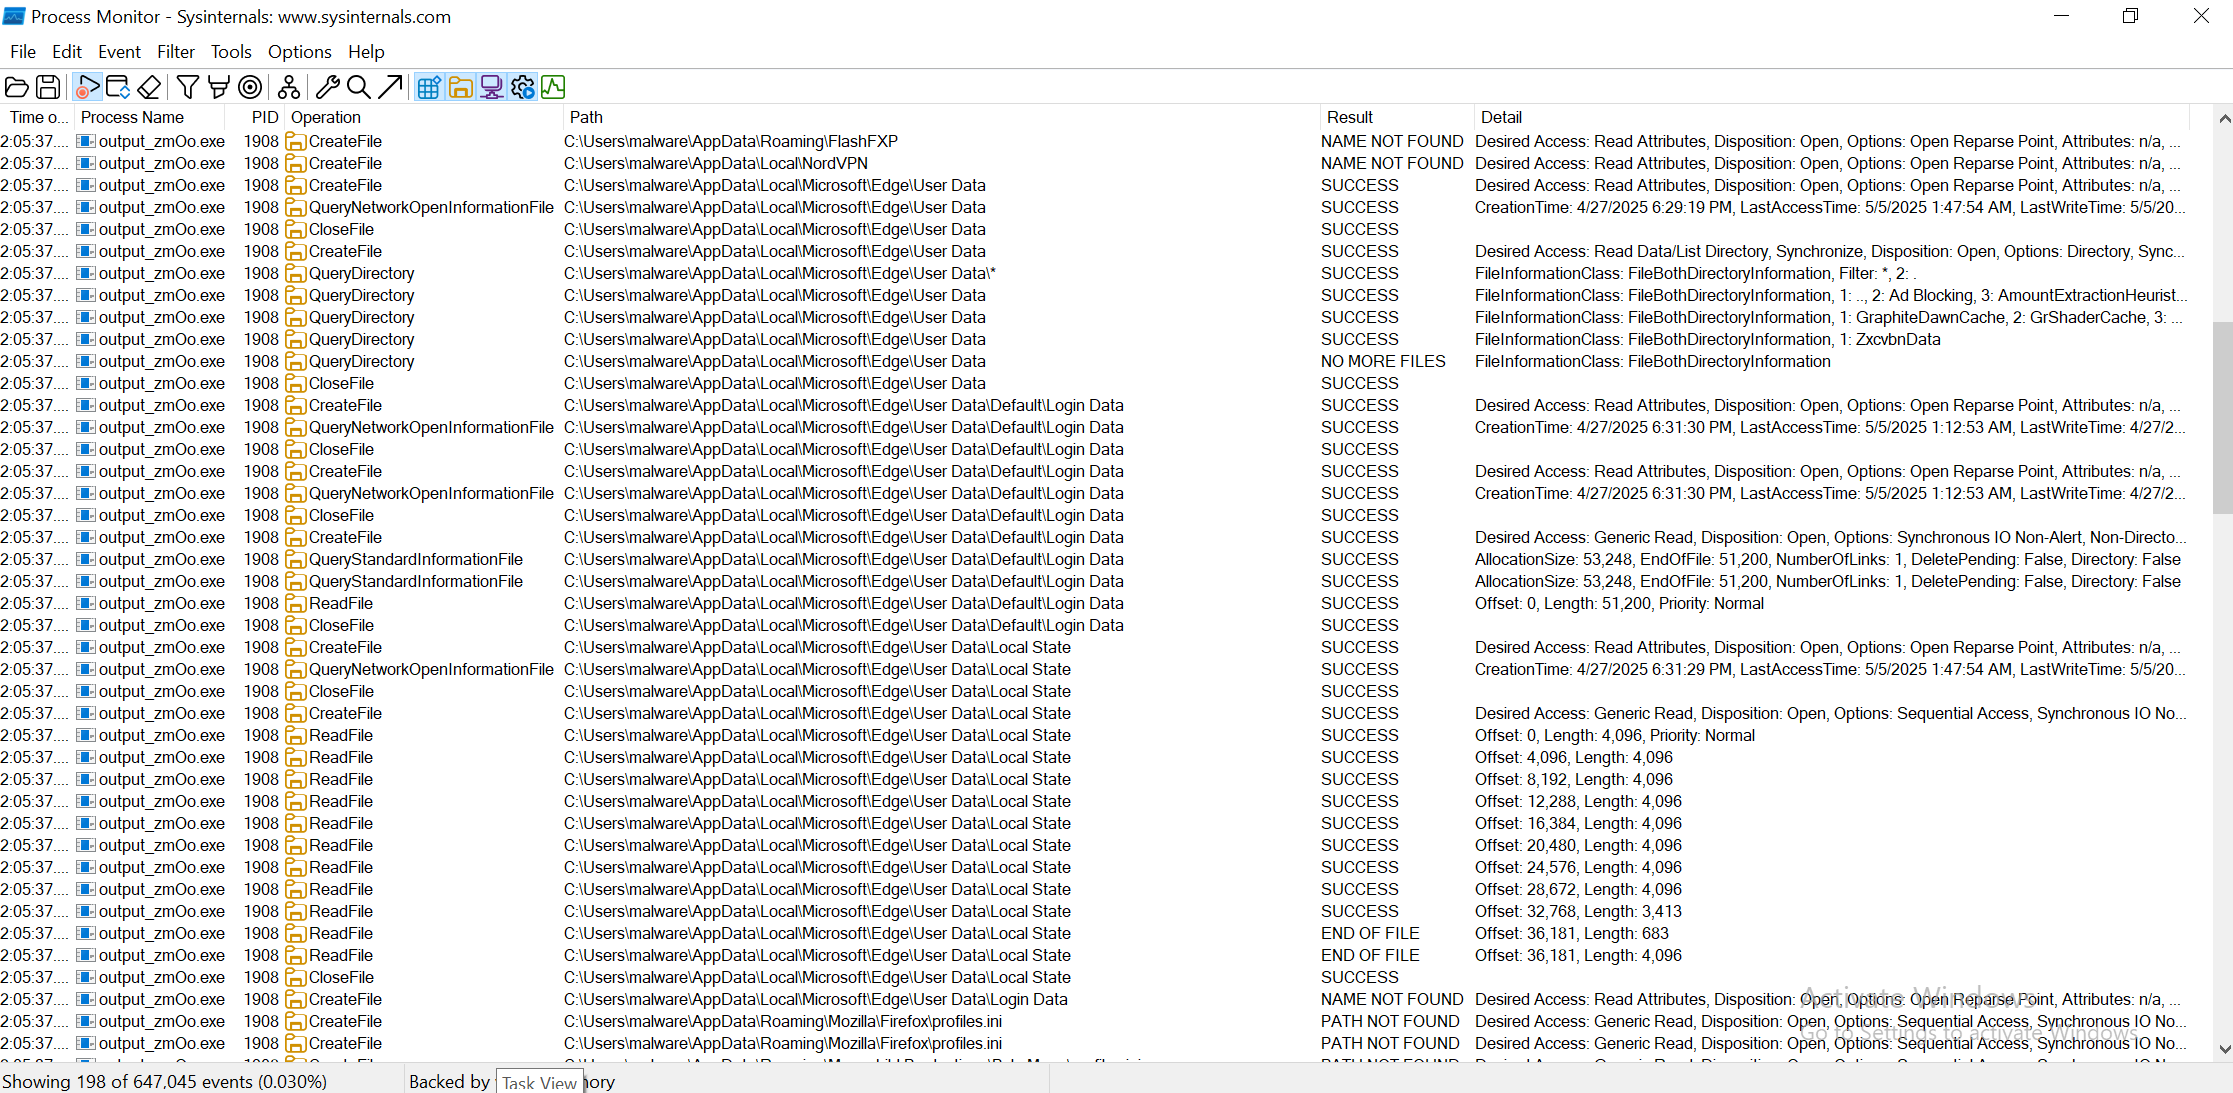Image resolution: width=2233 pixels, height=1093 pixels.
Task: Toggle Show Network Activity icon
Action: point(491,88)
